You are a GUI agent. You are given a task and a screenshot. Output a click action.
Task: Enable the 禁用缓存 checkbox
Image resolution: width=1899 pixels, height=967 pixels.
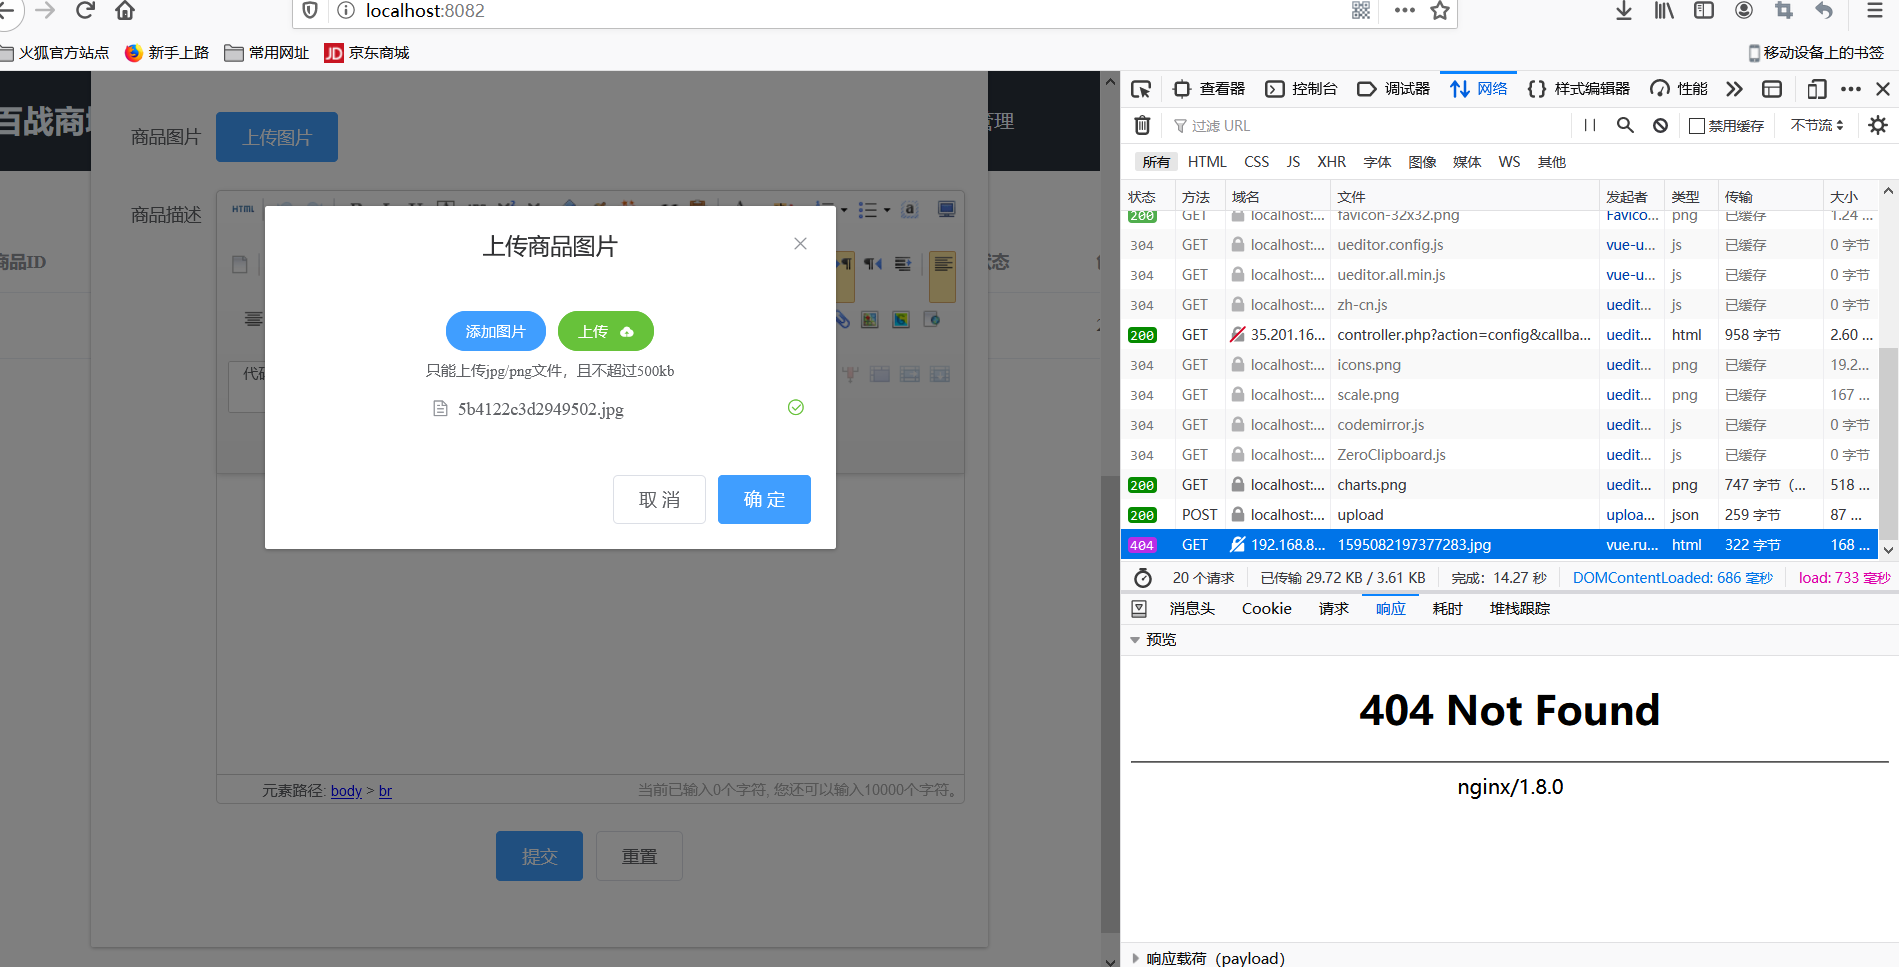point(1697,126)
